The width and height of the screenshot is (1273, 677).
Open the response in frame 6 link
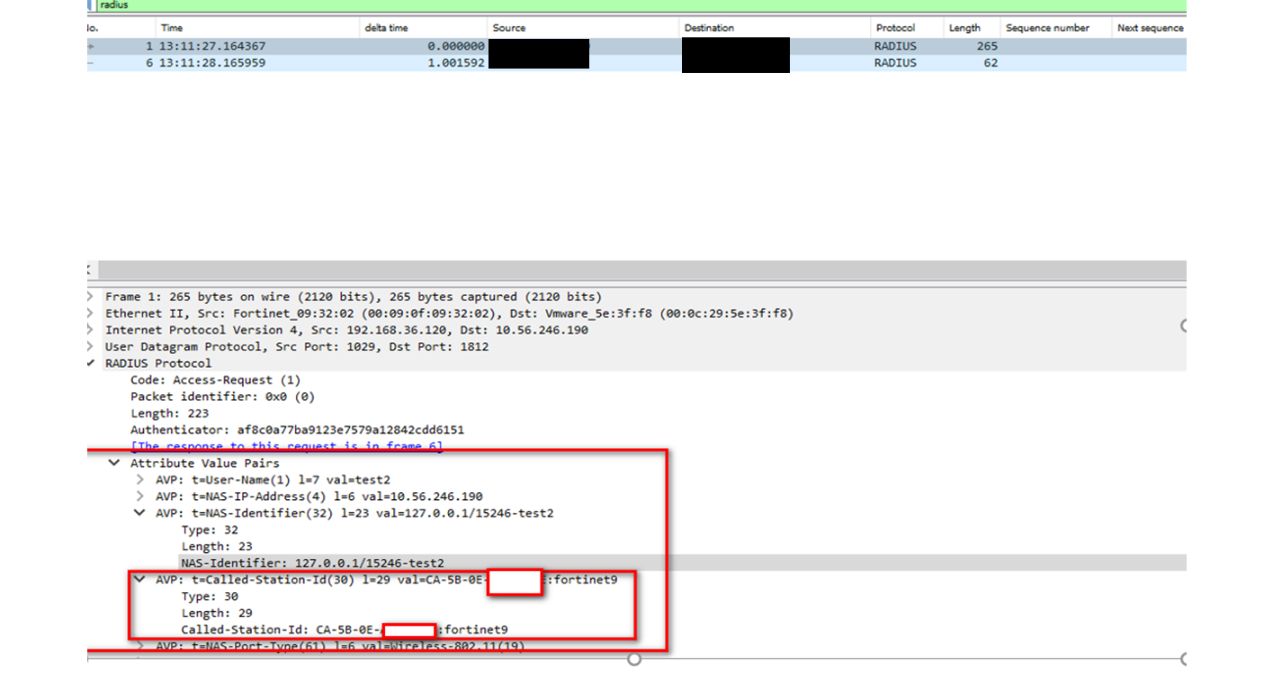(x=286, y=447)
